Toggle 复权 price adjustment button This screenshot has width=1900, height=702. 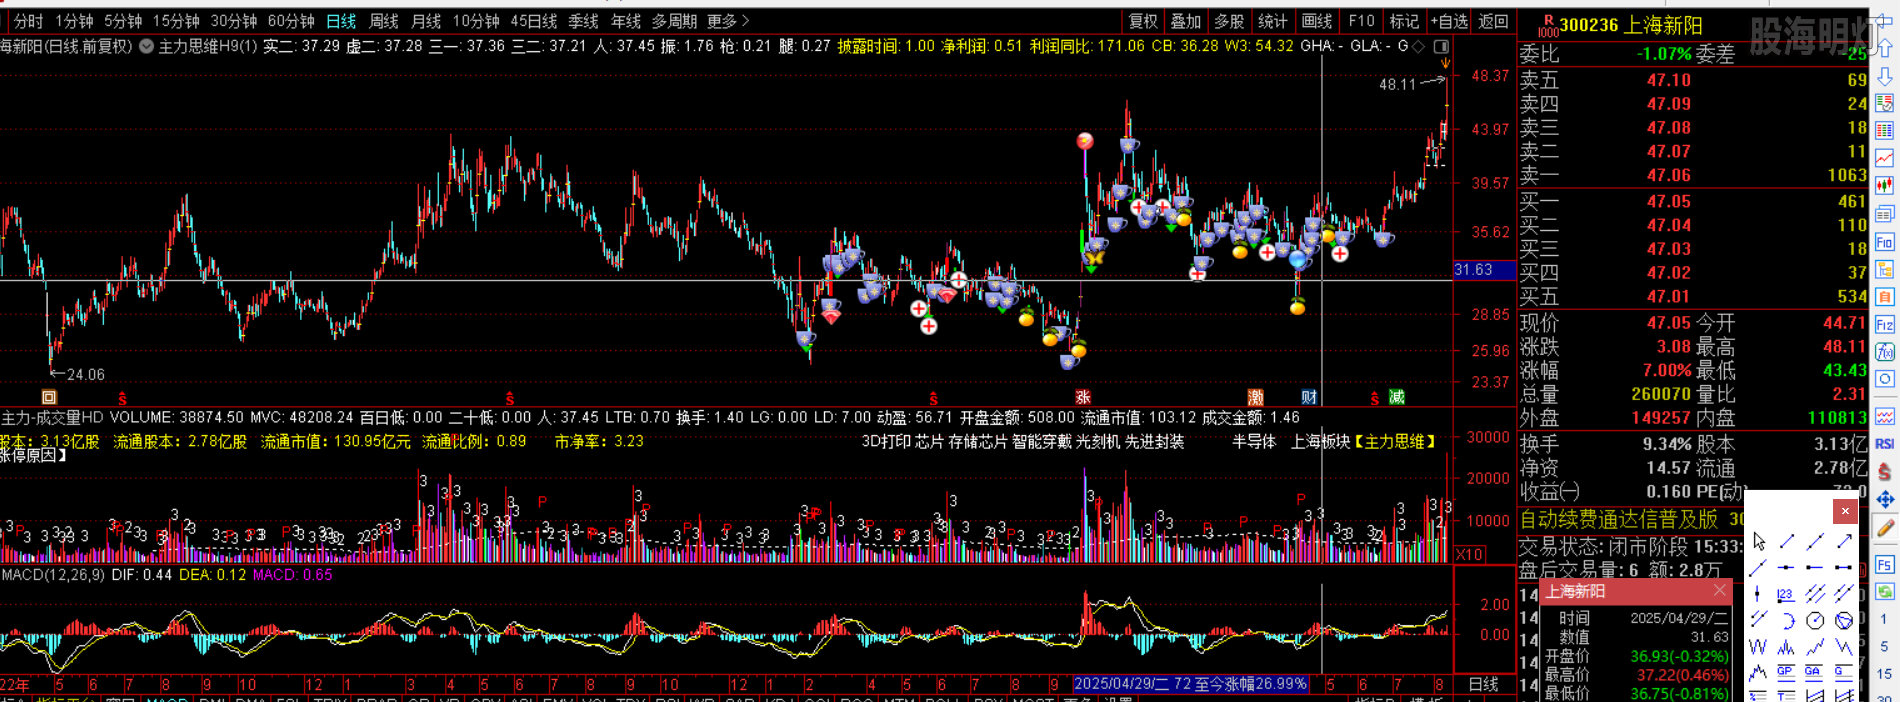1143,21
